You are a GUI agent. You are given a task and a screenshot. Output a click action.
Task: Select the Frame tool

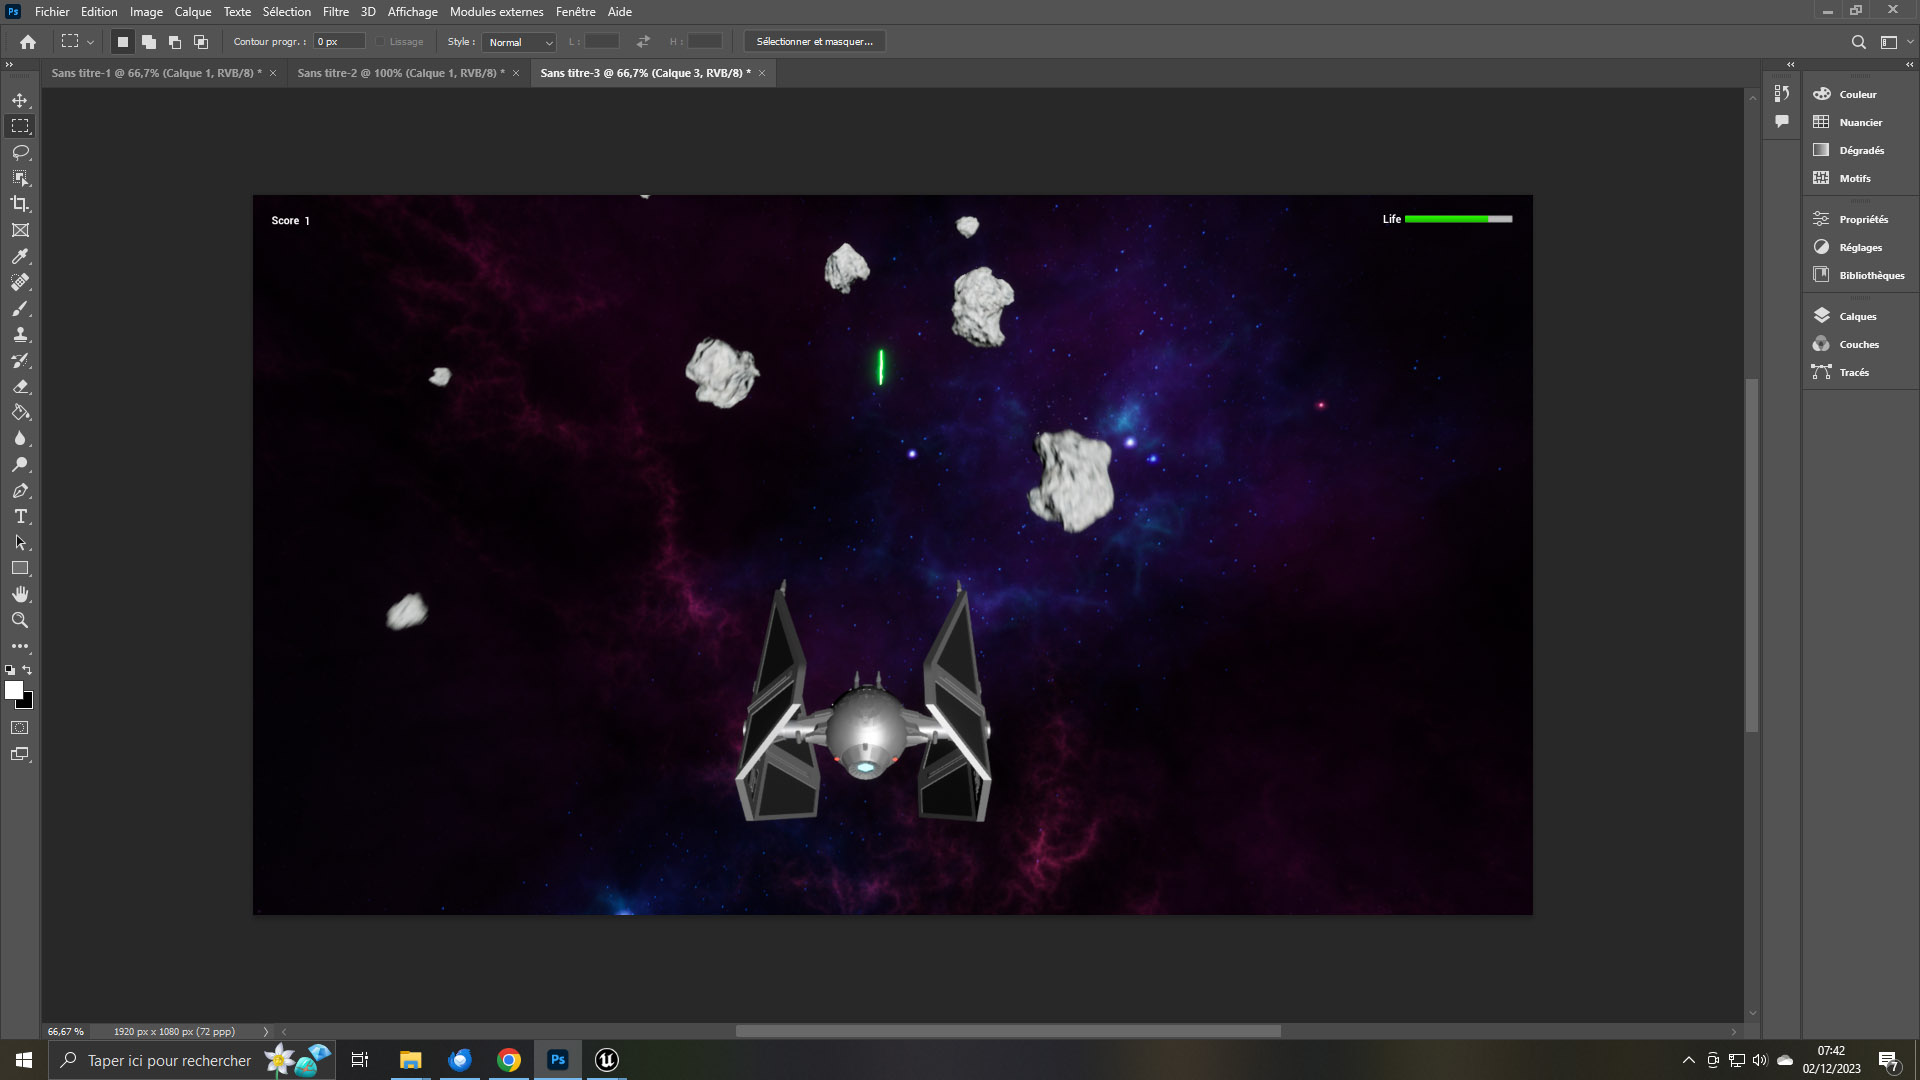pyautogui.click(x=20, y=230)
